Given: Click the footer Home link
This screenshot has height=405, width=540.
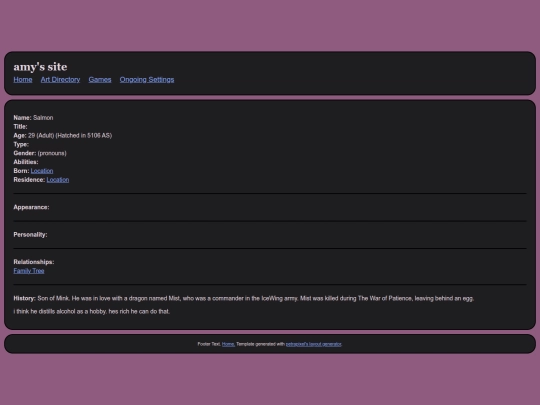Looking at the screenshot, I should click(228, 344).
